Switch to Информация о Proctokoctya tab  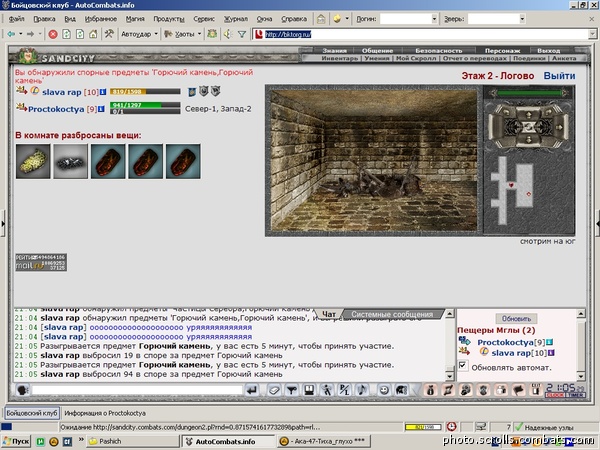pyautogui.click(x=104, y=413)
